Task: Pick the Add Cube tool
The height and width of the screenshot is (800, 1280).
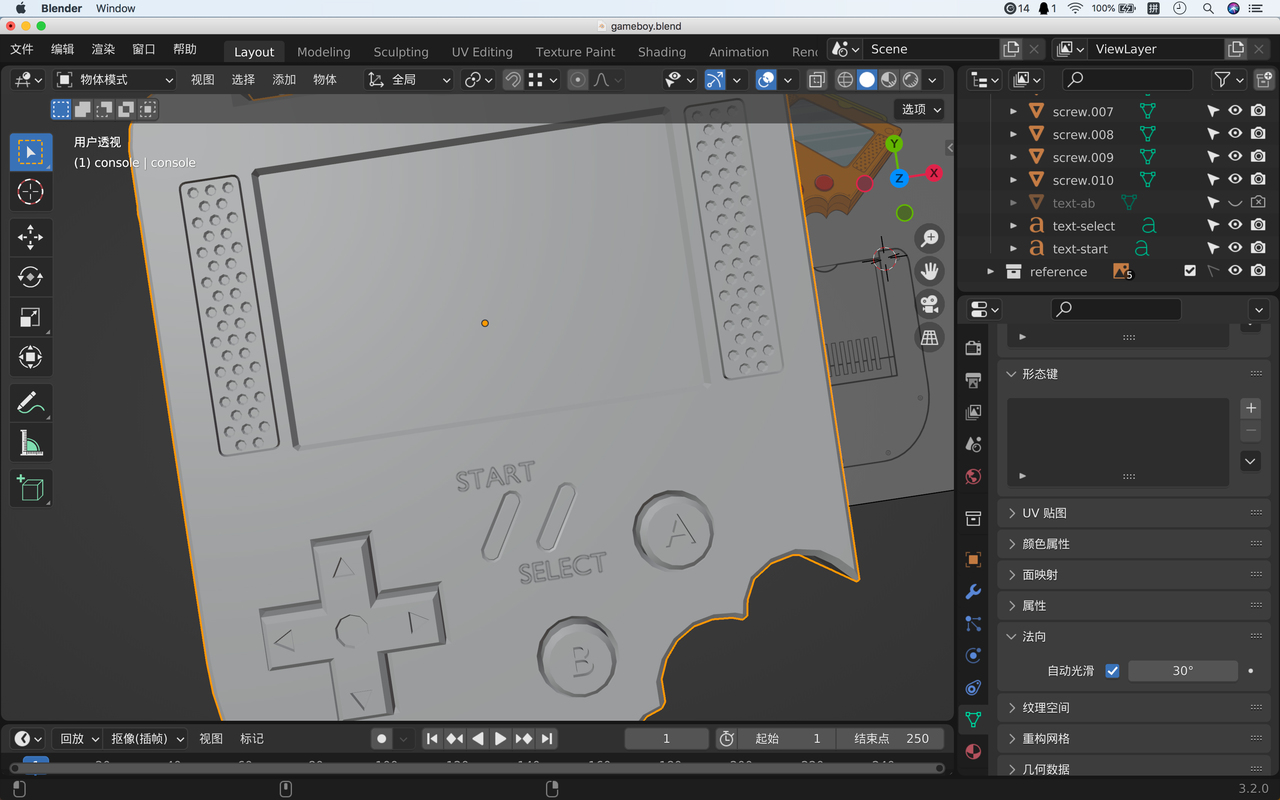Action: tap(30, 489)
